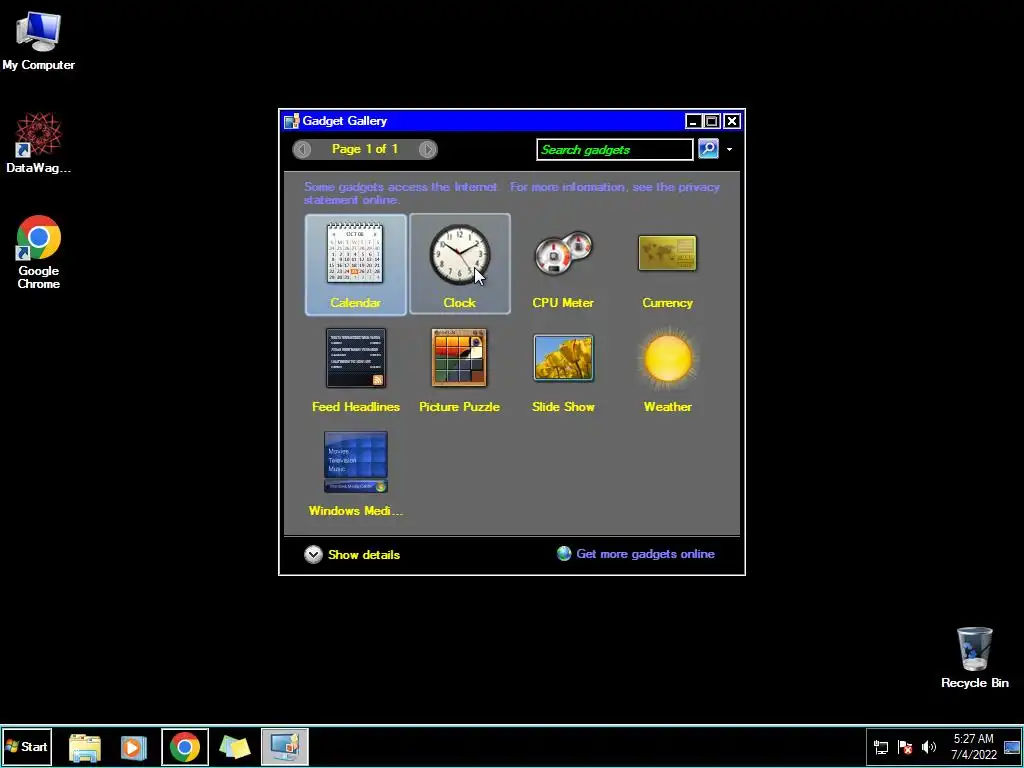This screenshot has height=768, width=1024.
Task: Click the taskbar clock showing 5:27 AM
Action: 973,746
